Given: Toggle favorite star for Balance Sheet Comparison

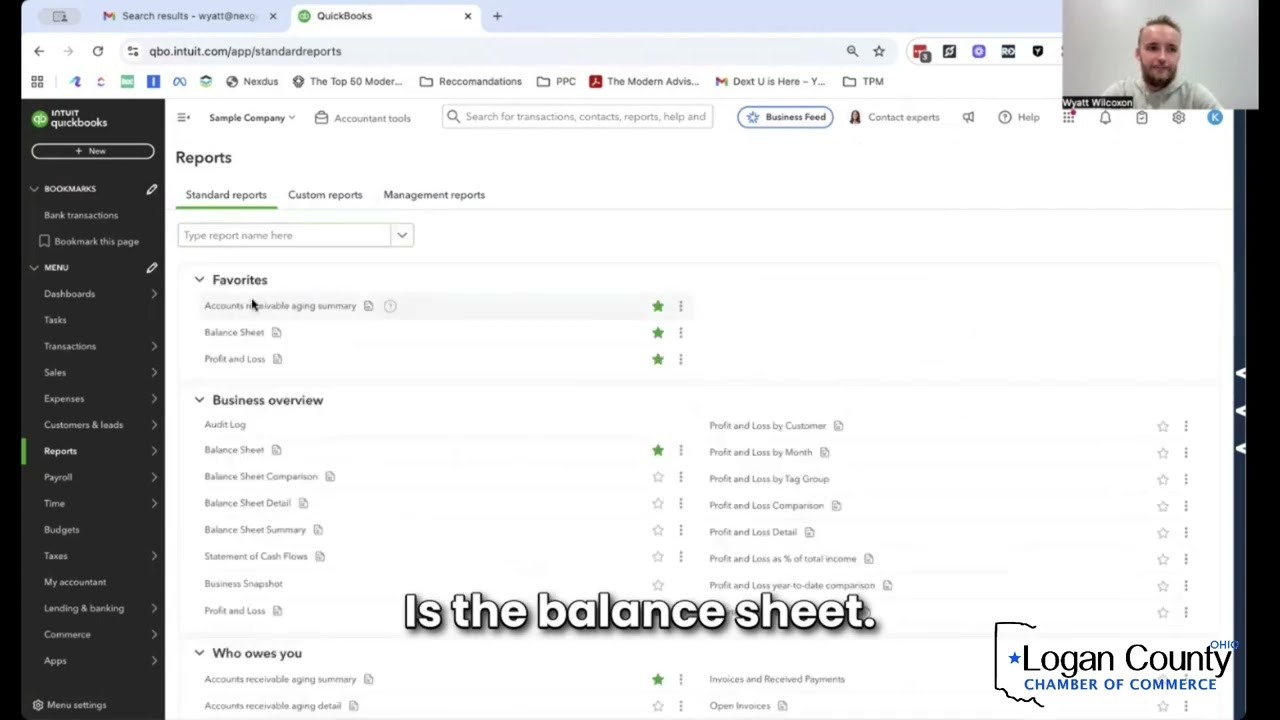Looking at the screenshot, I should coord(658,477).
